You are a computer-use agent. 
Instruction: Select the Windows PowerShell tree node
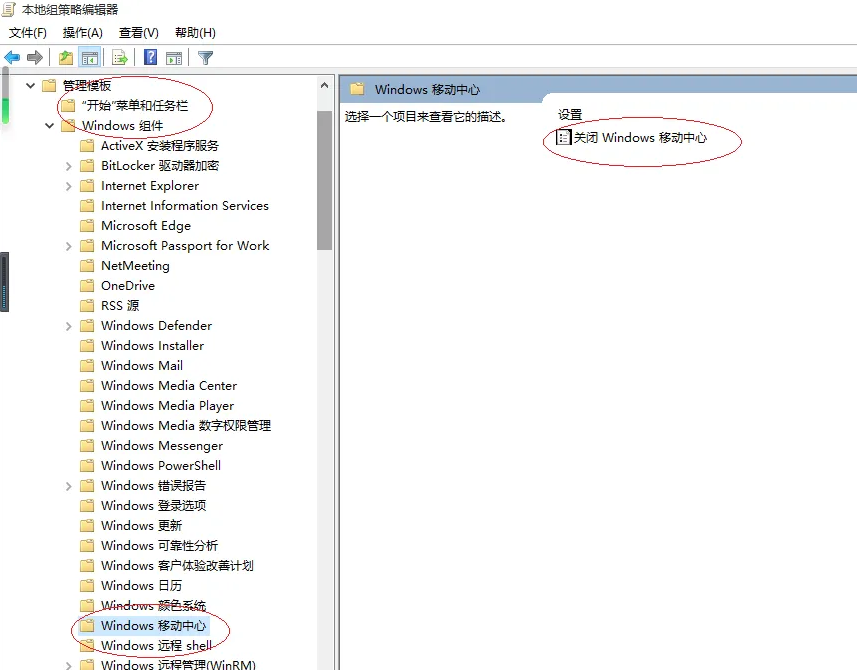click(158, 465)
